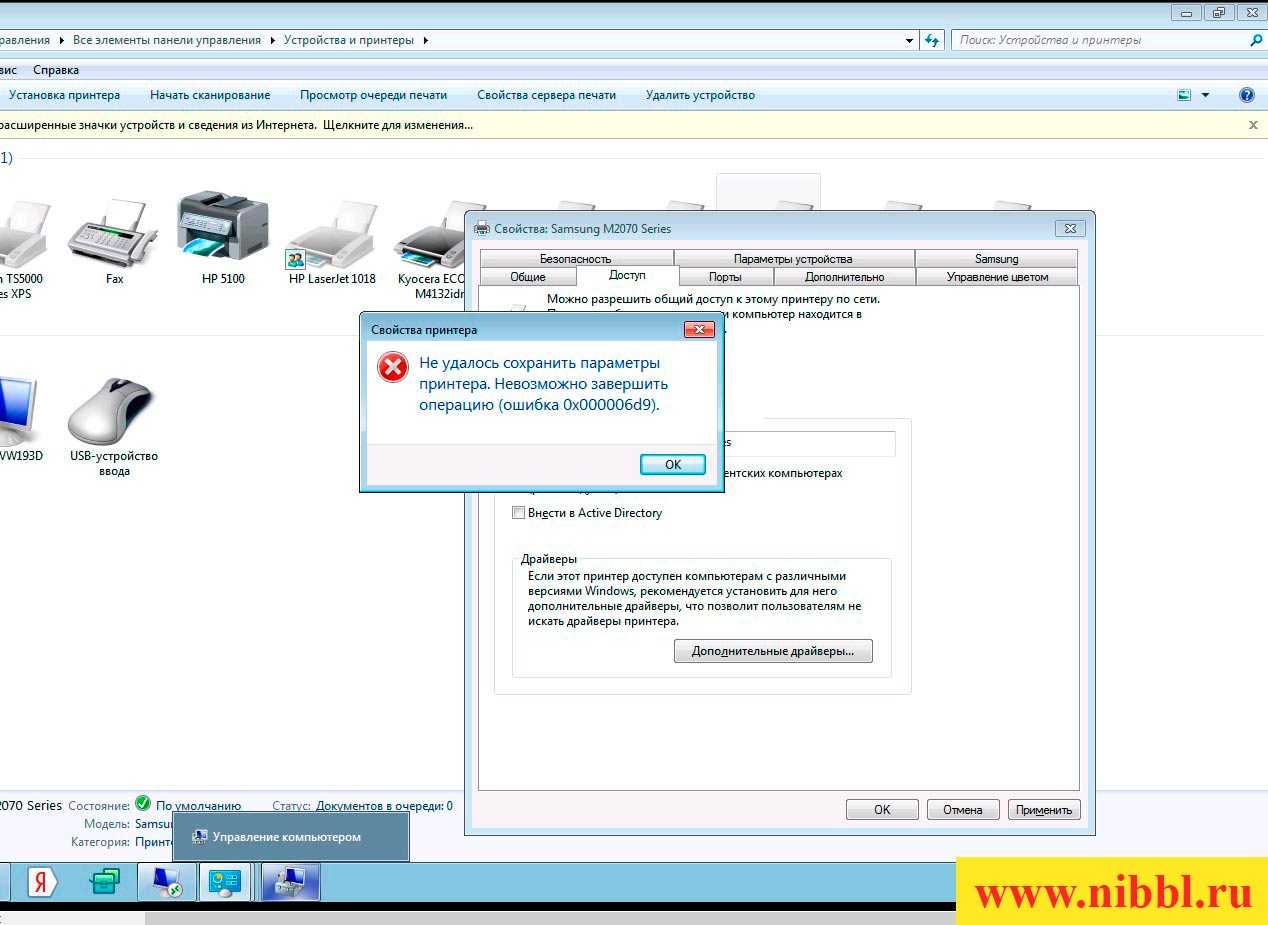The height and width of the screenshot is (925, 1268).
Task: Expand the breadcrumb arrow after Все элементы панели управления
Action: coord(272,40)
